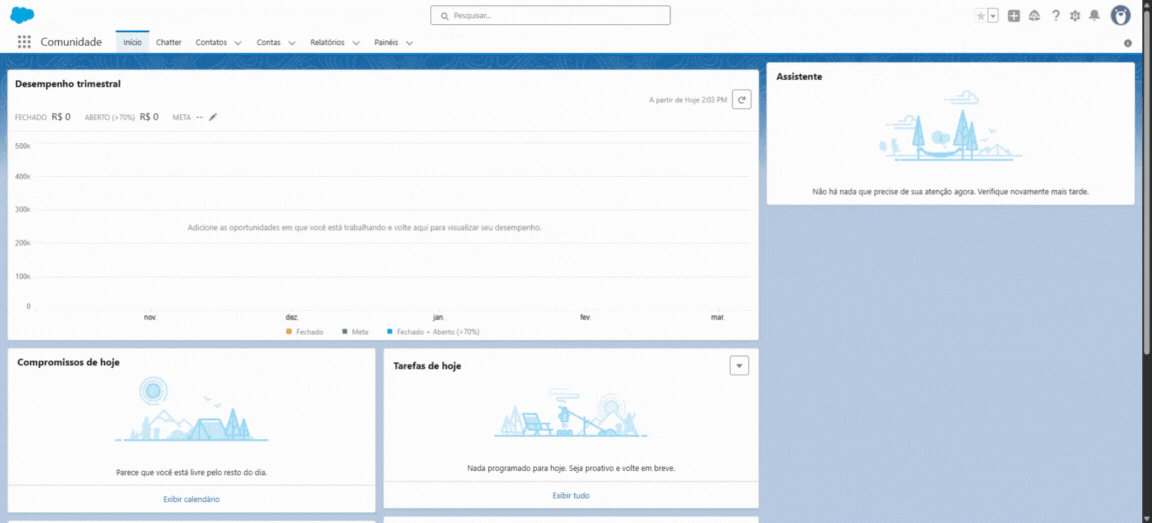1152x523 pixels.
Task: Open the Tarefas de hoje filter dropdown
Action: click(739, 366)
